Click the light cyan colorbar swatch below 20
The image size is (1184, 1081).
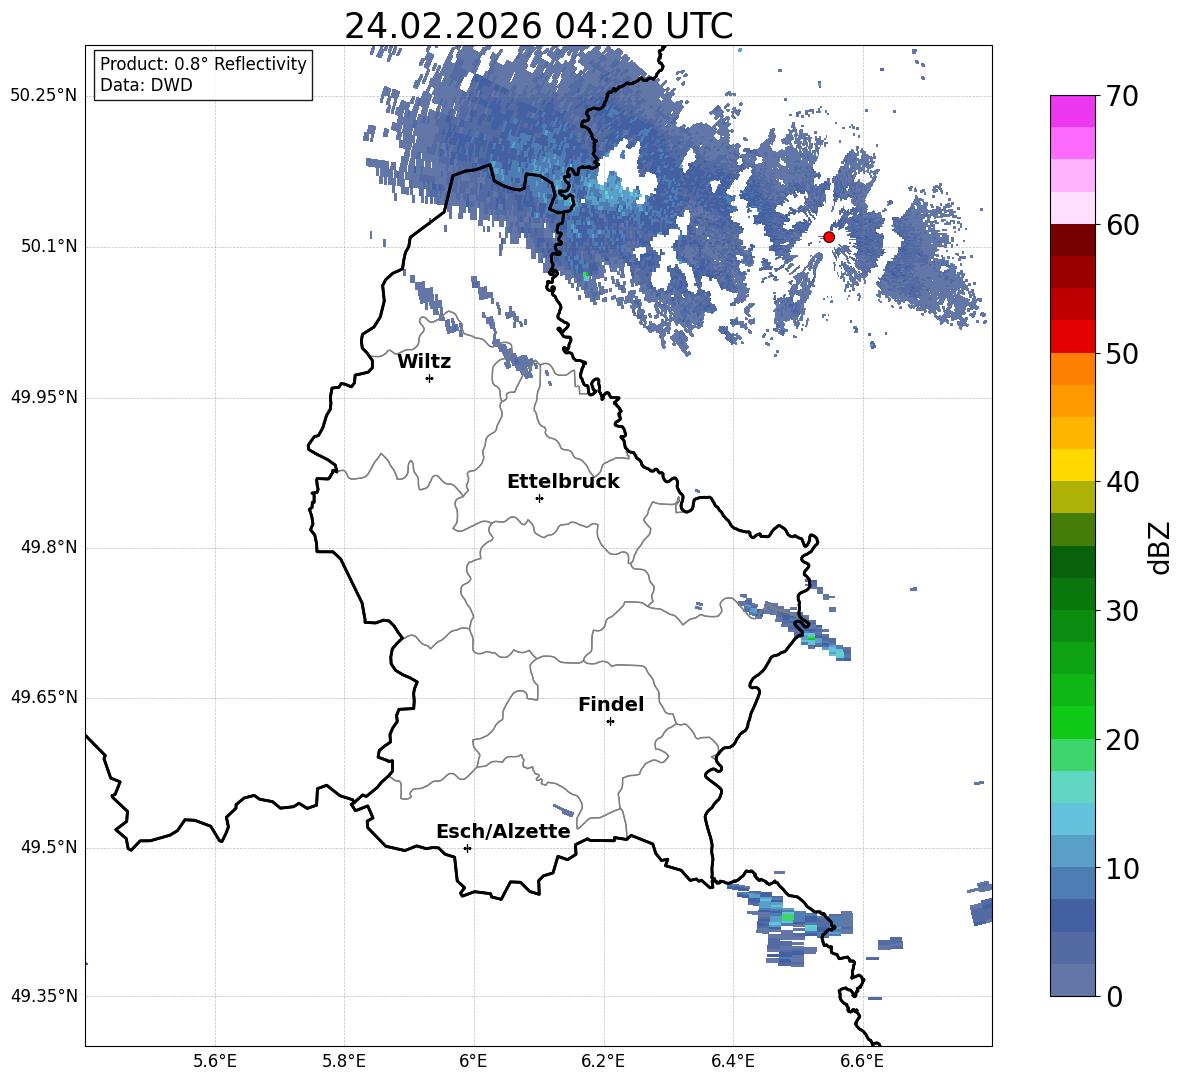pyautogui.click(x=1072, y=787)
